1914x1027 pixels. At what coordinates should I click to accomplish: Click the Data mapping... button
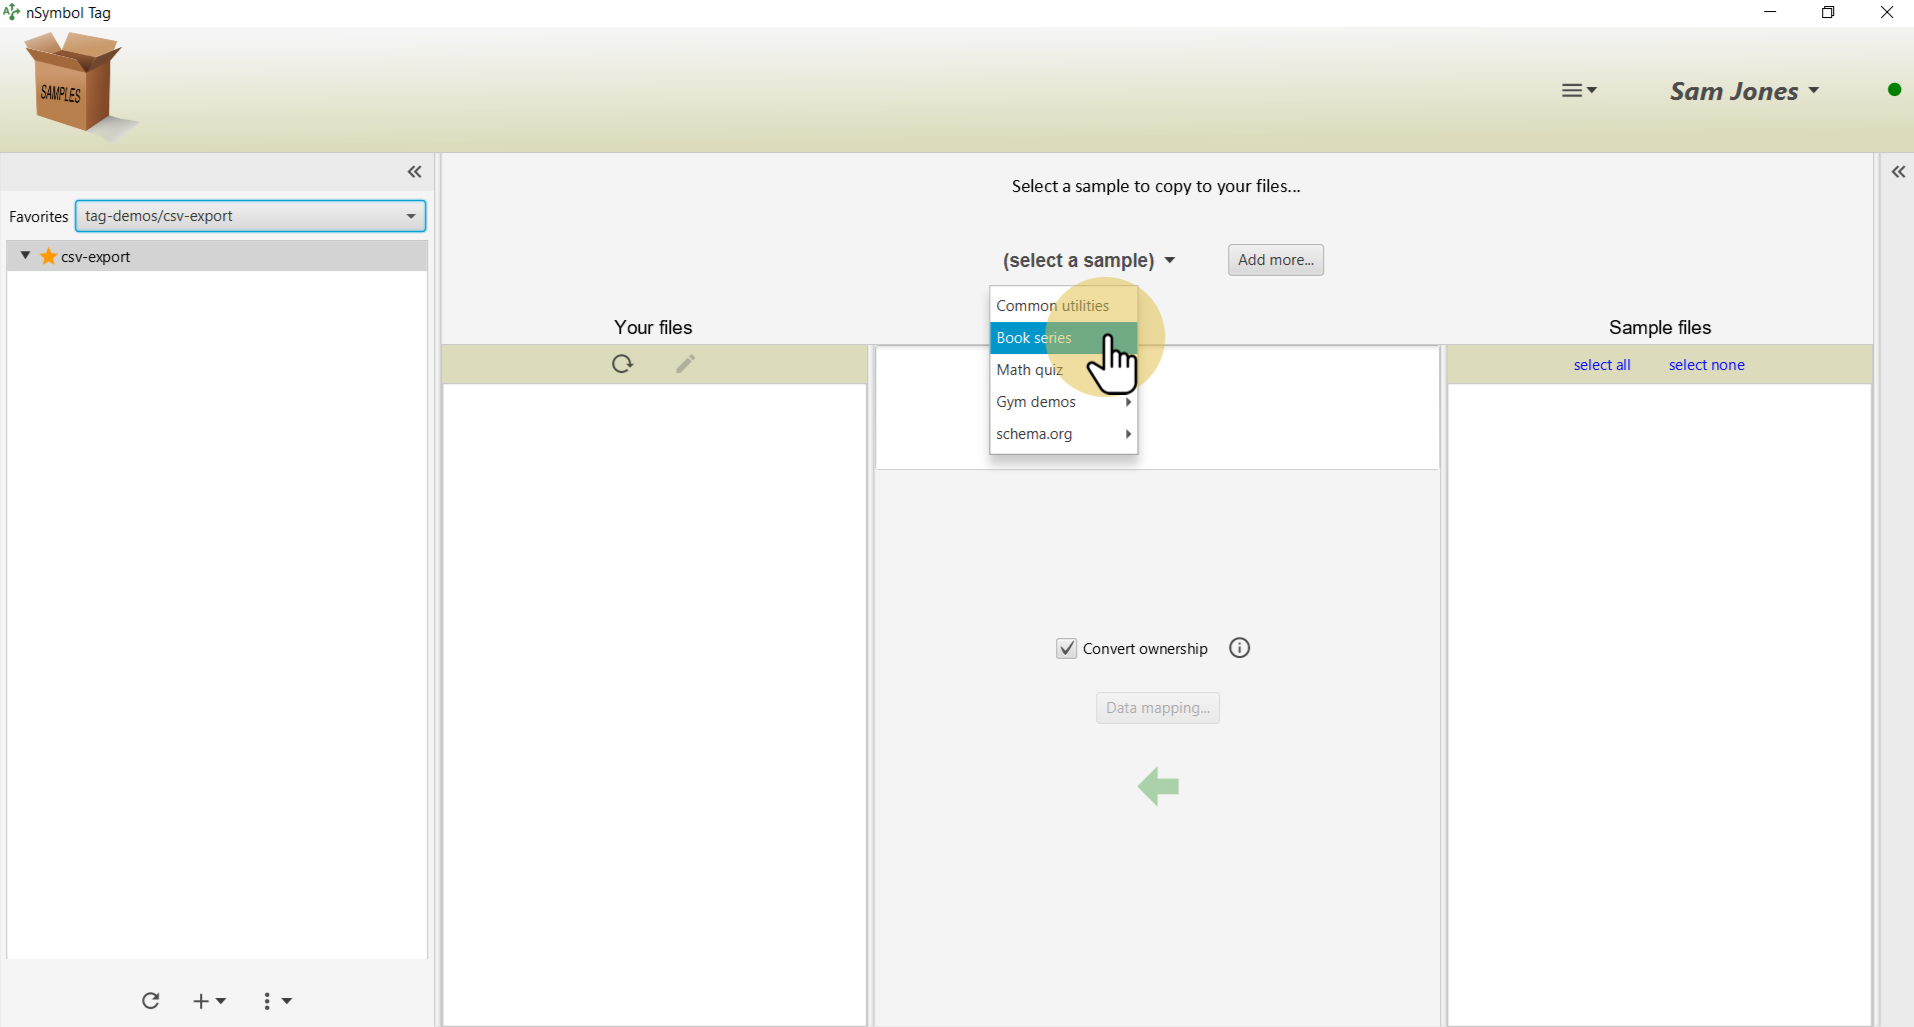(1157, 708)
